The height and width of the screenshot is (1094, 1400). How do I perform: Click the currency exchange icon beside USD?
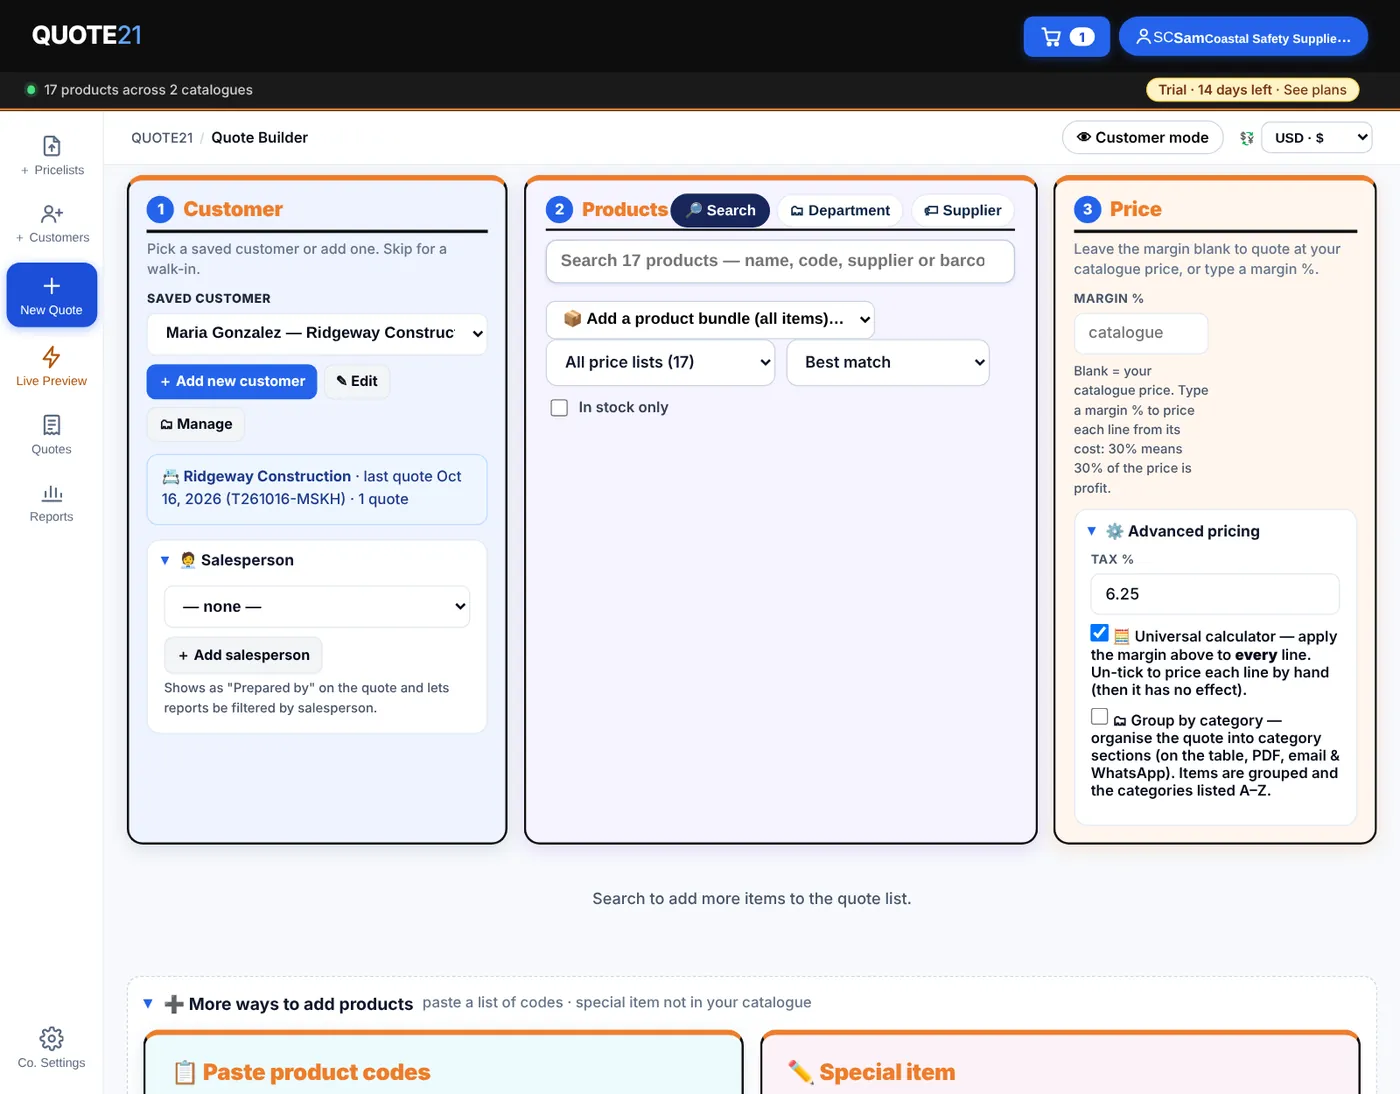(1247, 138)
